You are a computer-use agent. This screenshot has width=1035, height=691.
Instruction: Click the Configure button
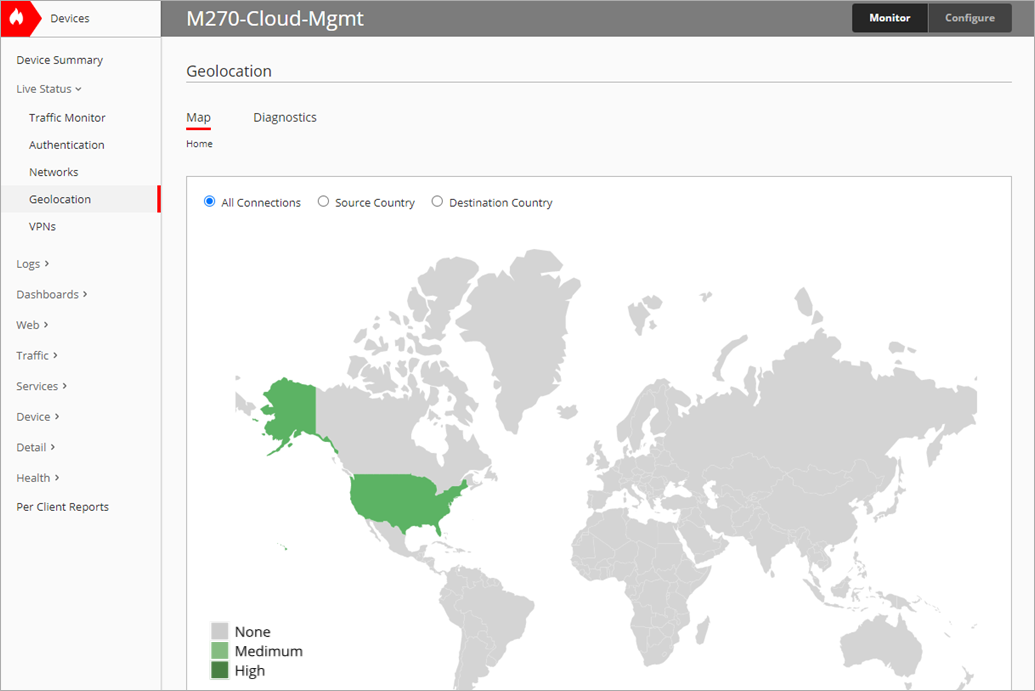pyautogui.click(x=969, y=18)
